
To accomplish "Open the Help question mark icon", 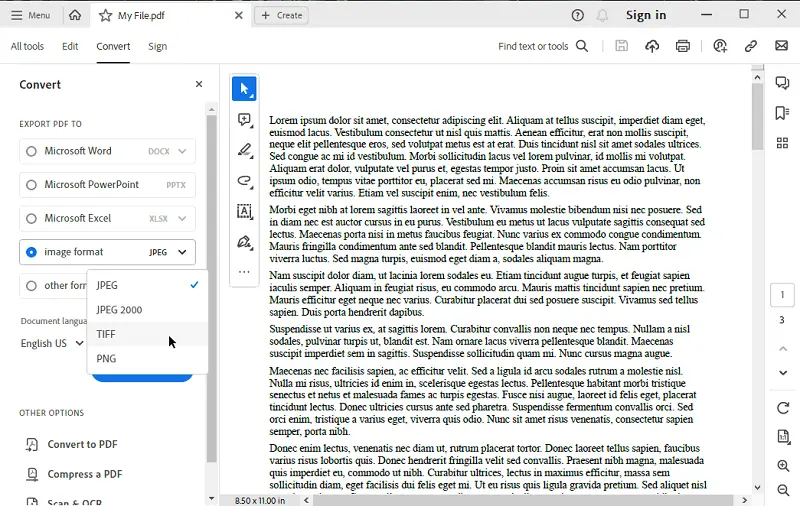I will coord(578,15).
